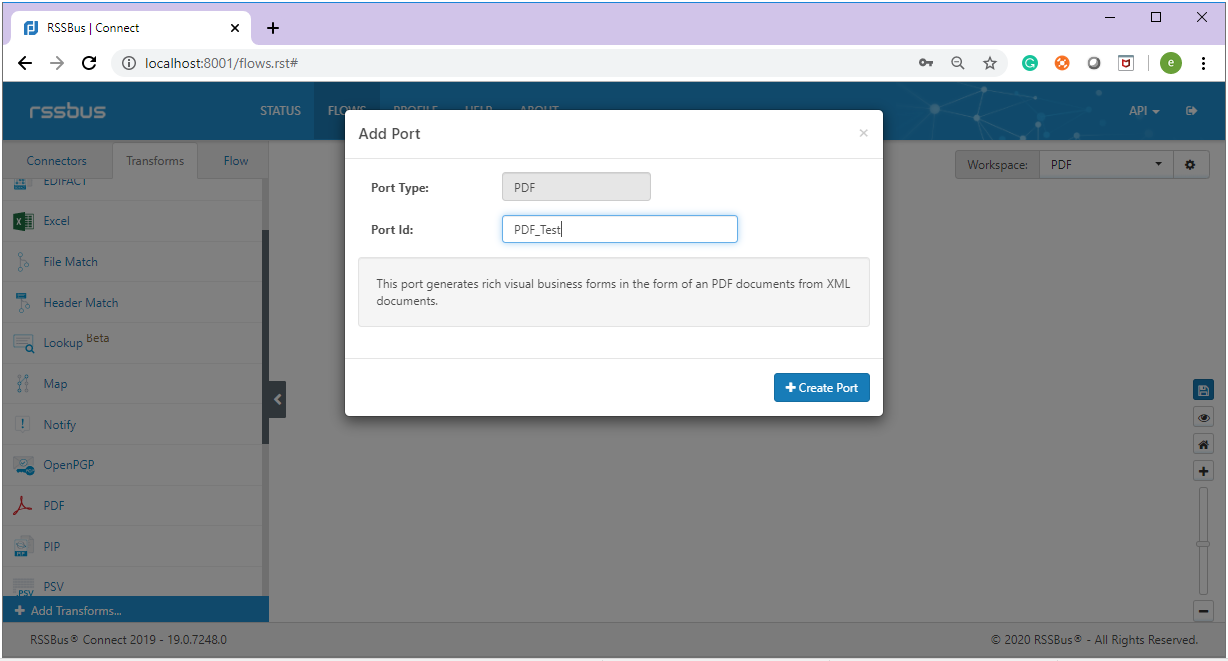Open the Chrome profile avatar
Viewport: 1228px width, 661px height.
(x=1171, y=63)
